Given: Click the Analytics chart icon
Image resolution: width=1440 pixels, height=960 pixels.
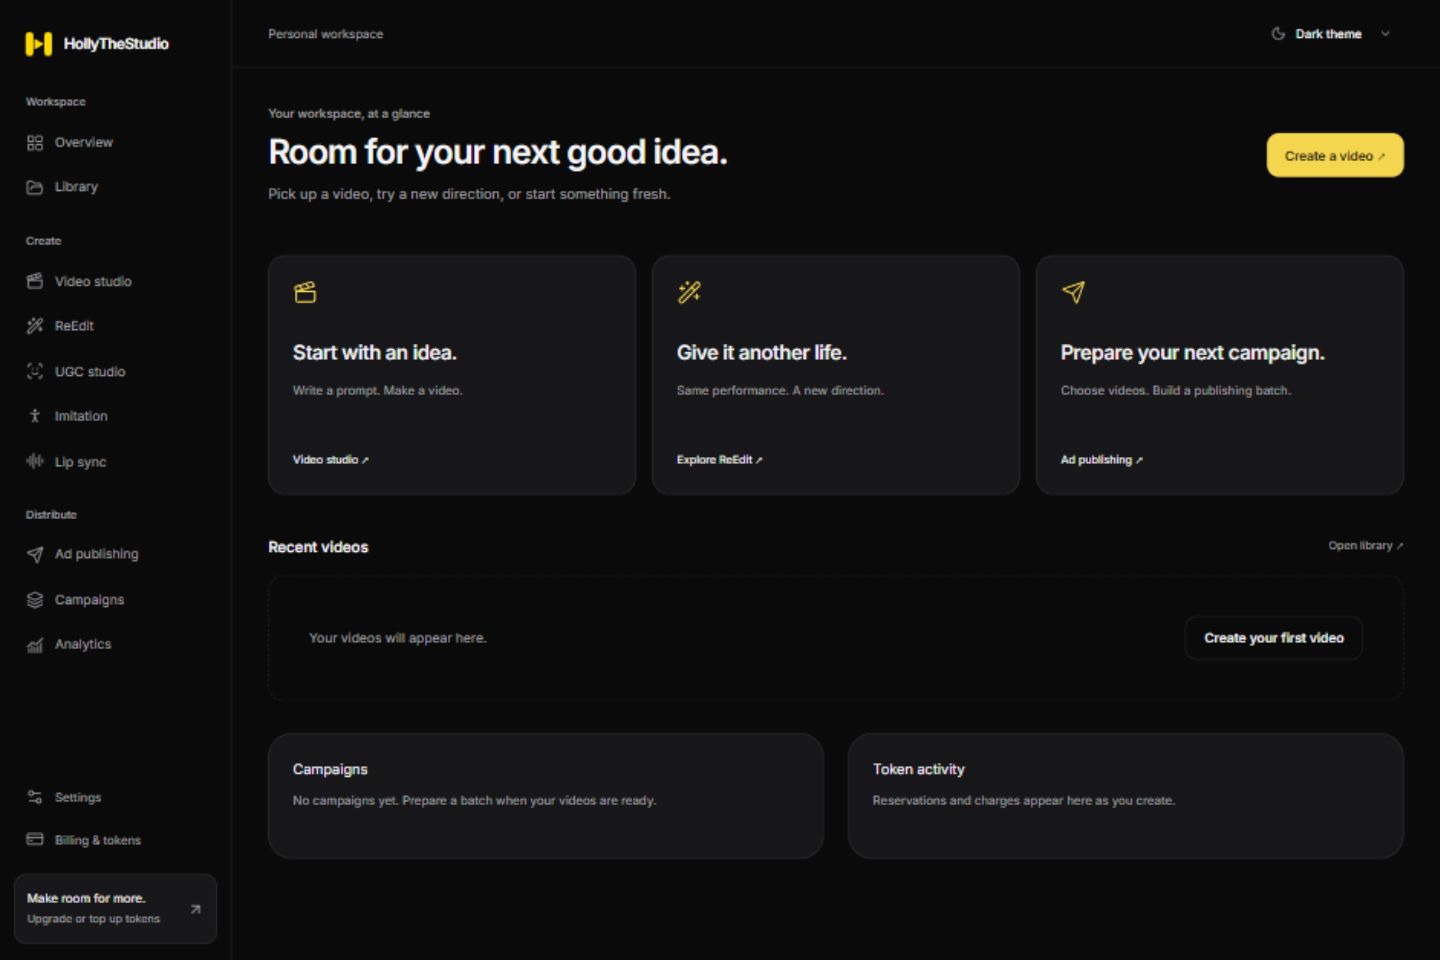Looking at the screenshot, I should (35, 645).
